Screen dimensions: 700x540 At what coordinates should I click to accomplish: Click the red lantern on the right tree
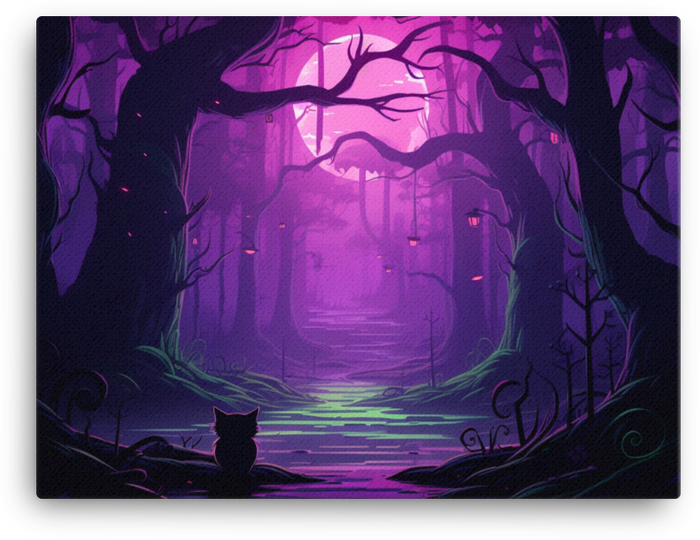(473, 215)
